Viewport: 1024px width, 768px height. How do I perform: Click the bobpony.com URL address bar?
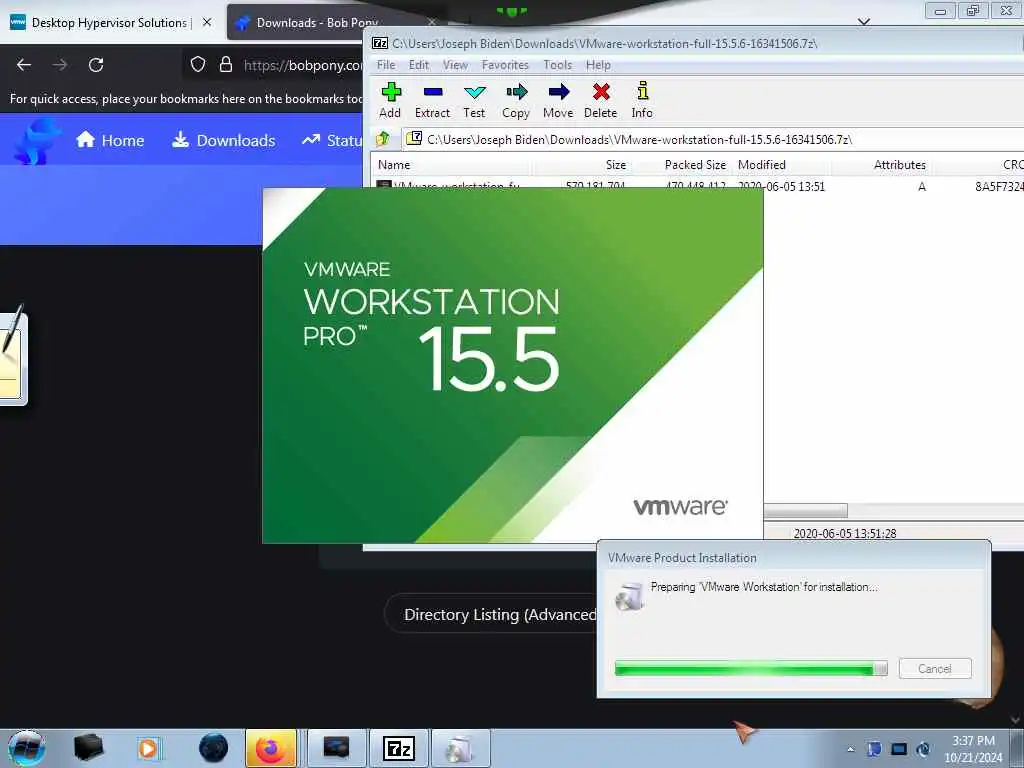tap(303, 65)
